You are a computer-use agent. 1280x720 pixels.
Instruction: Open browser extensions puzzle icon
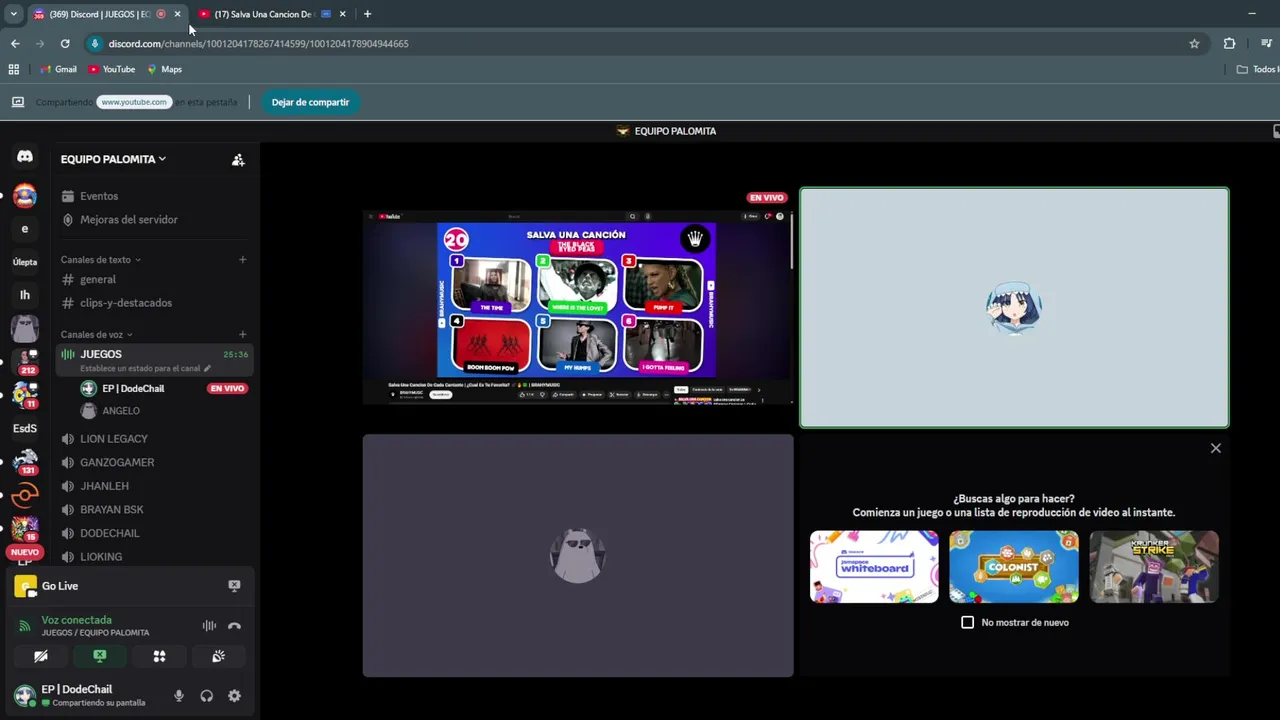(1229, 44)
